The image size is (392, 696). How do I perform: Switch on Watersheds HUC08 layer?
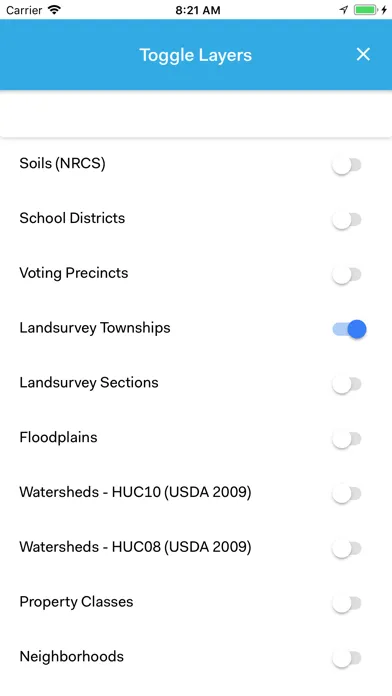tap(347, 549)
